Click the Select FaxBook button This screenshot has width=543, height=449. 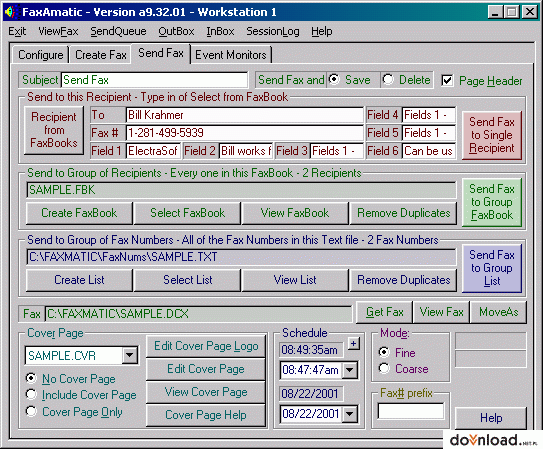click(x=187, y=213)
